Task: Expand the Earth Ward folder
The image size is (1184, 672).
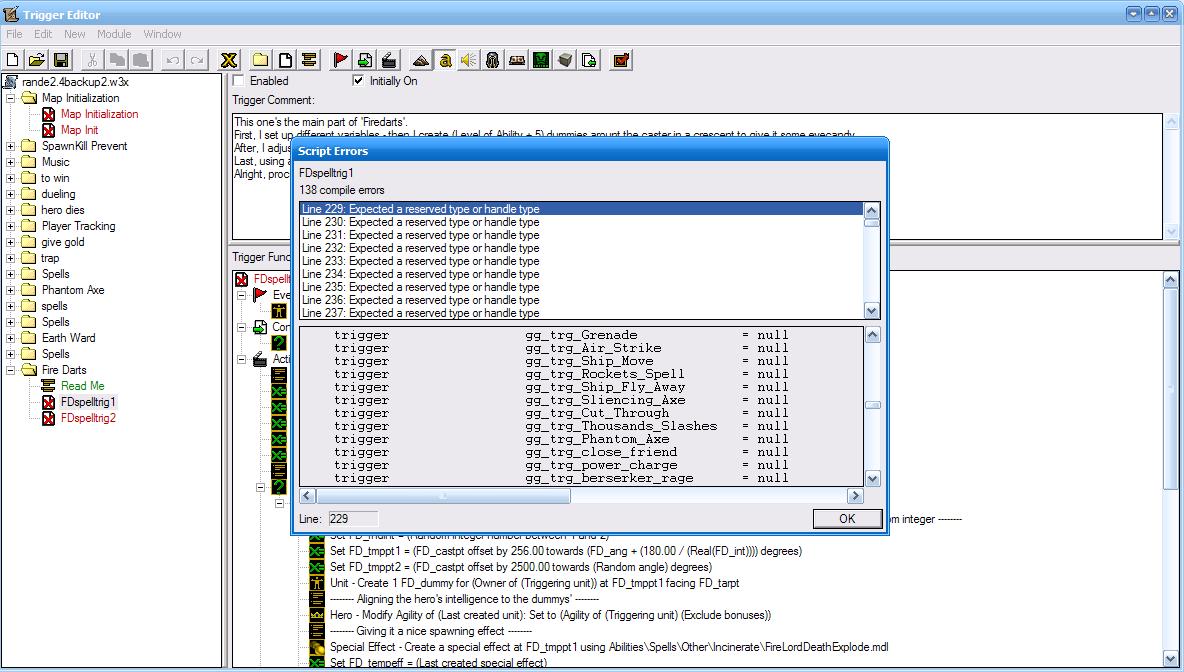Action: [x=11, y=338]
